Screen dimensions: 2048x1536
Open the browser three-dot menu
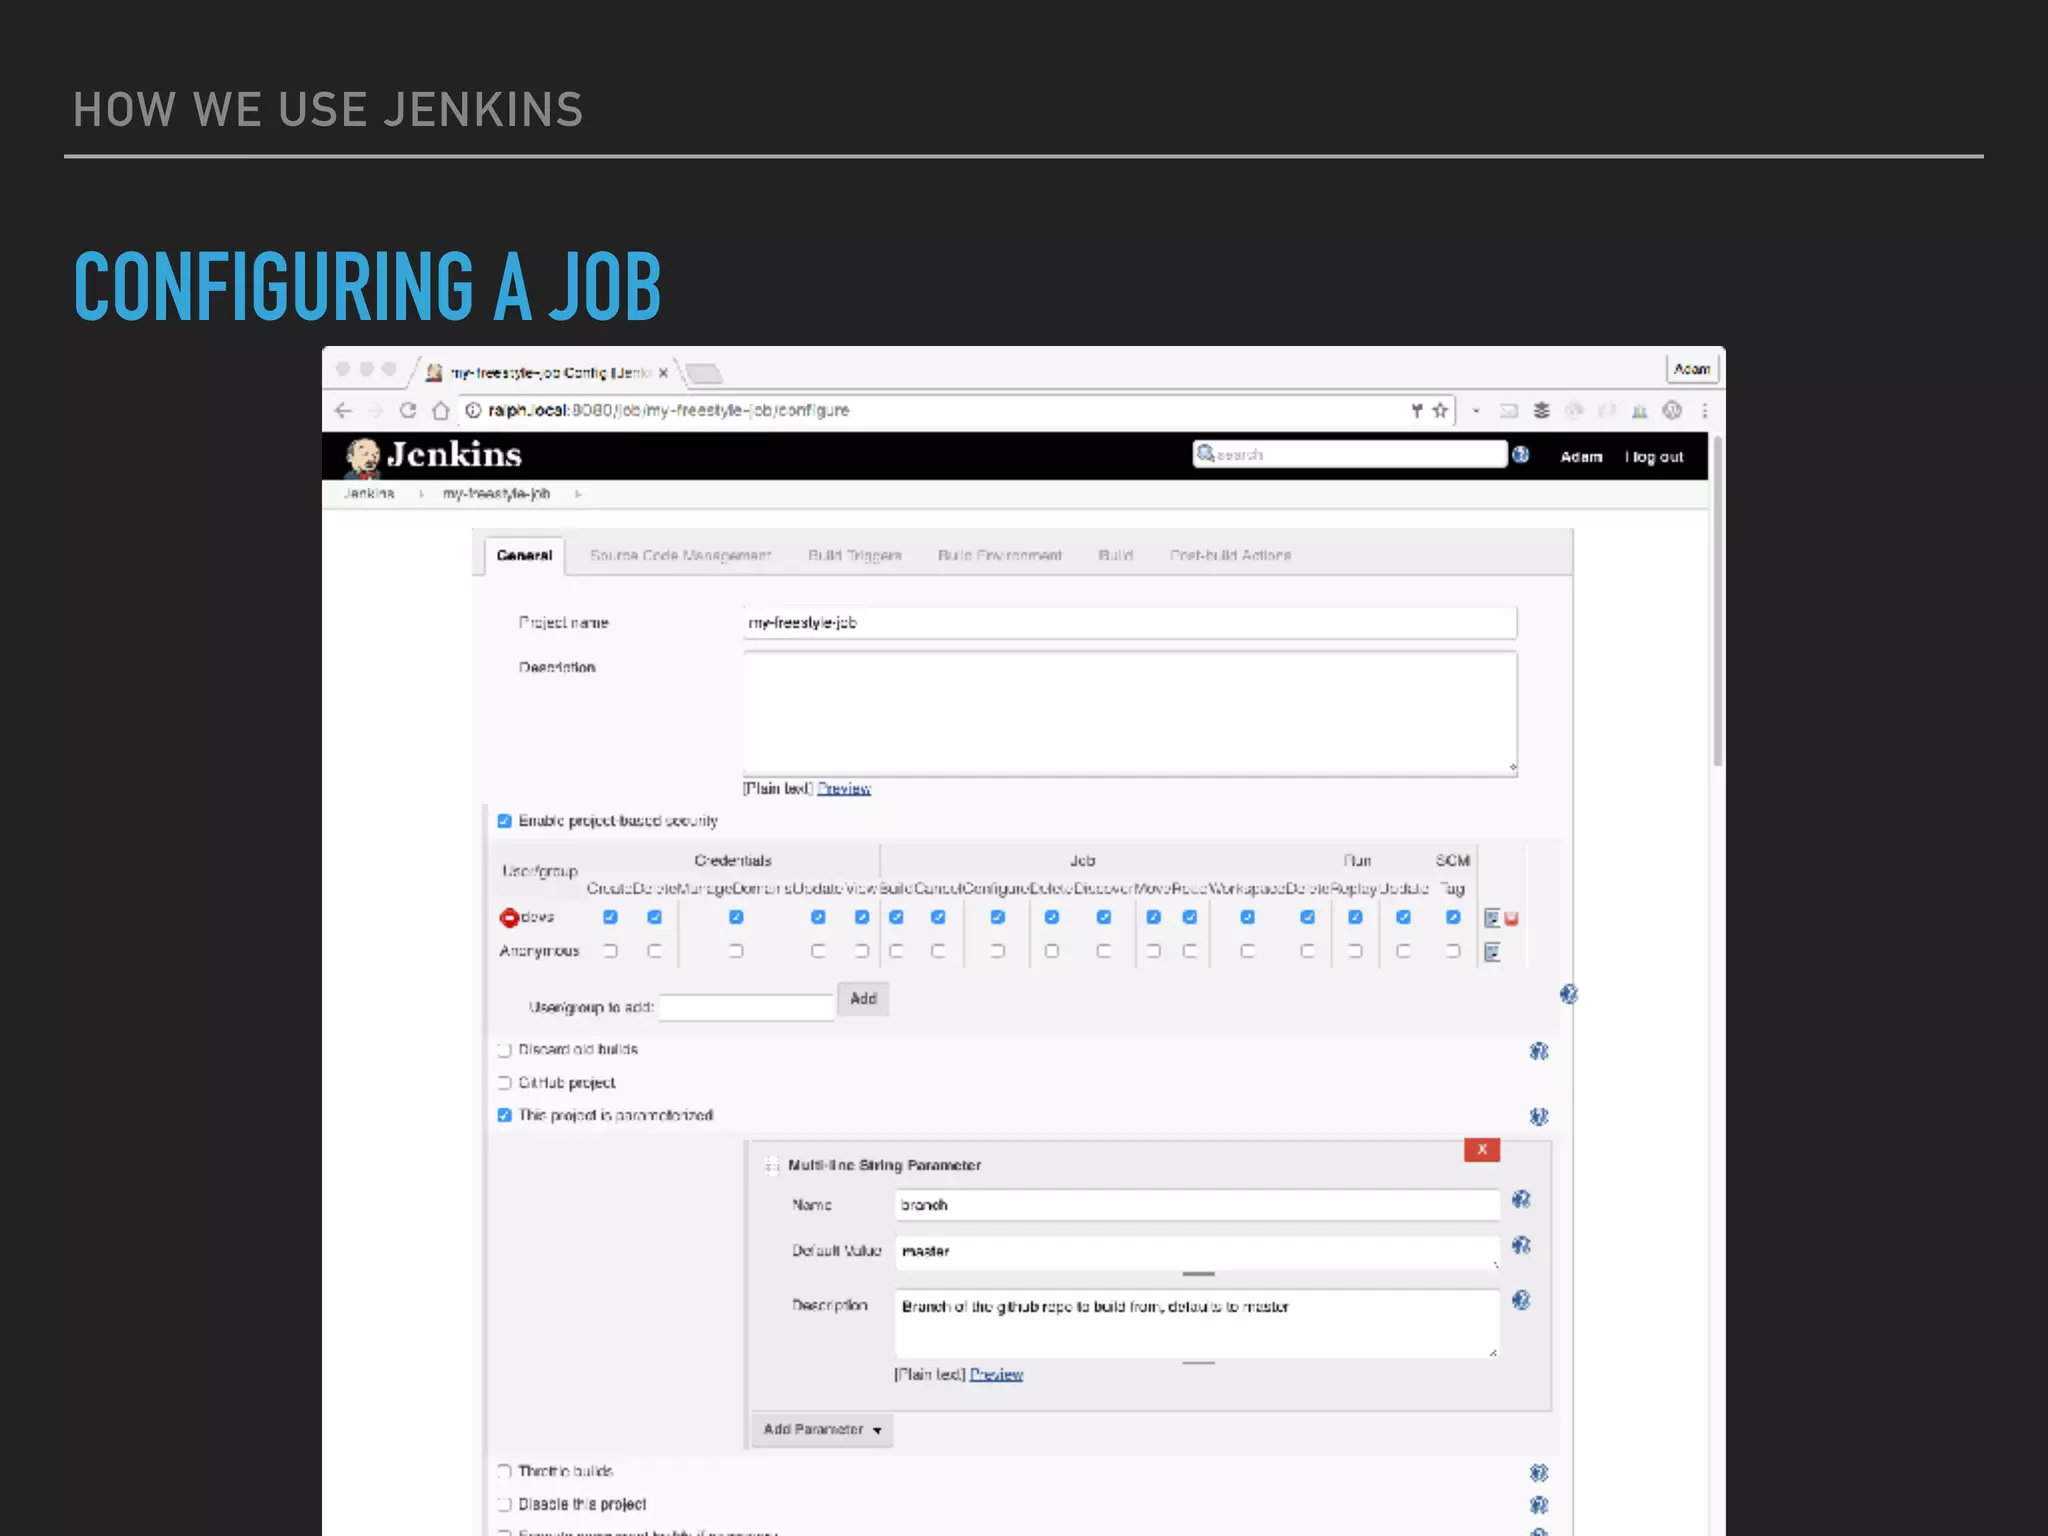[x=1704, y=410]
